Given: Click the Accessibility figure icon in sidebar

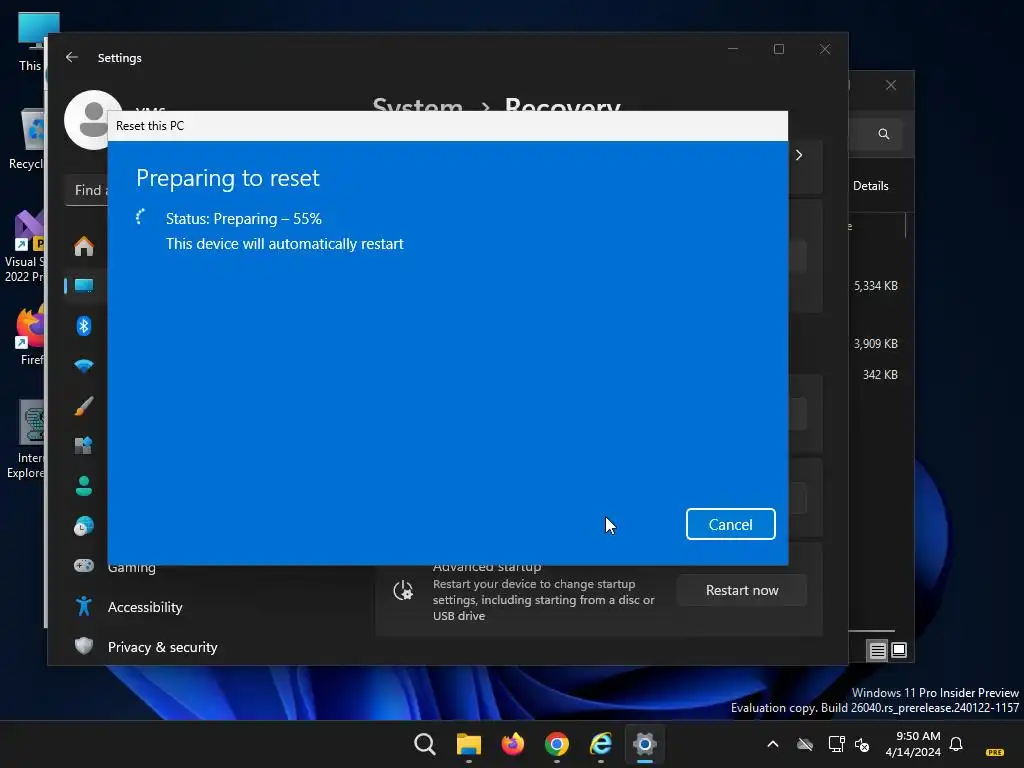Looking at the screenshot, I should point(84,607).
